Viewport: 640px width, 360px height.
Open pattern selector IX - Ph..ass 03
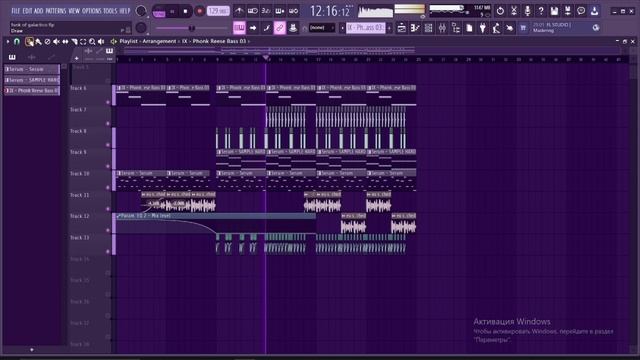366,28
